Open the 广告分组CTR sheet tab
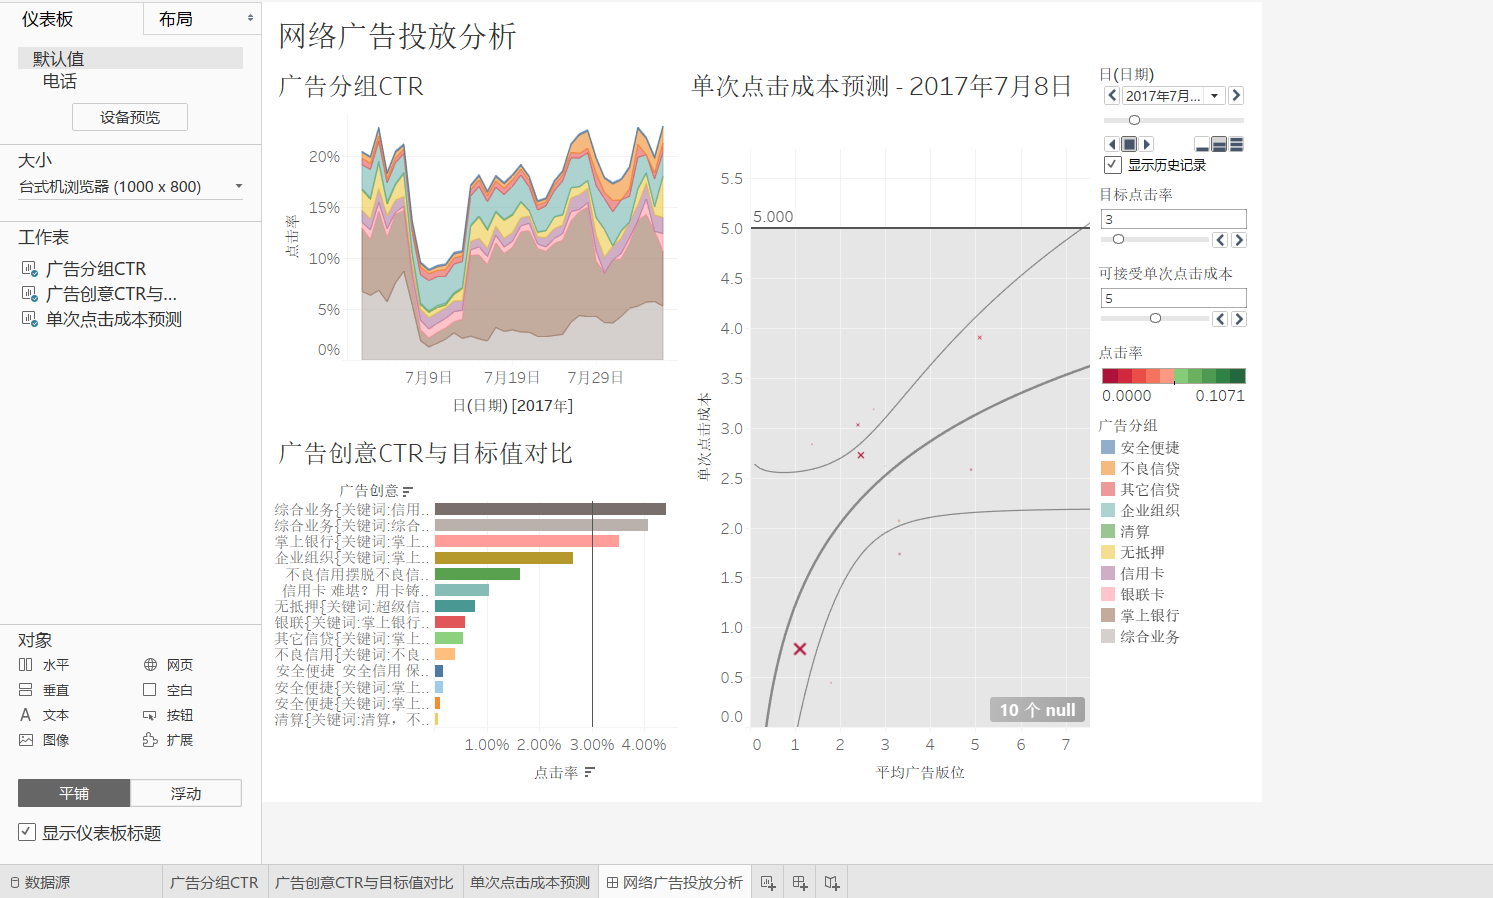 click(x=214, y=882)
